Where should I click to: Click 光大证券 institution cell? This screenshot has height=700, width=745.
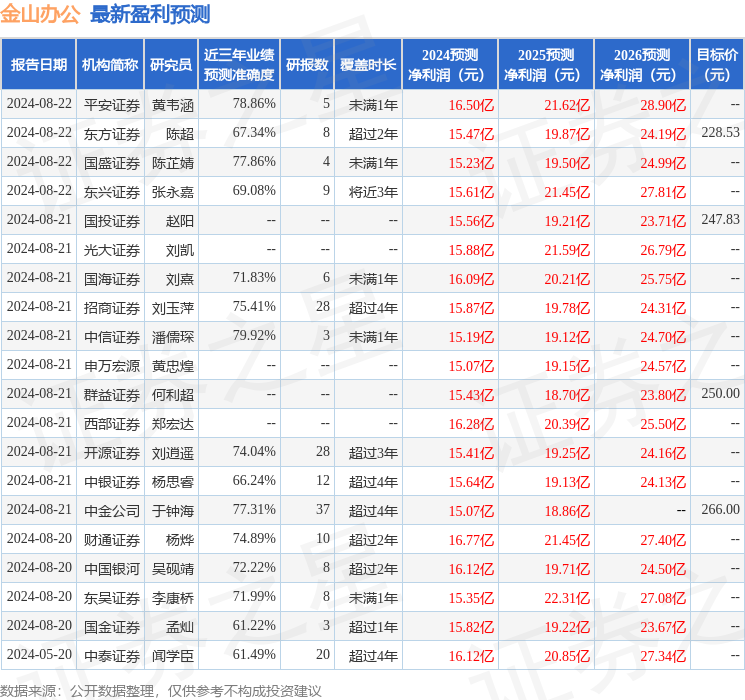[x=112, y=250]
